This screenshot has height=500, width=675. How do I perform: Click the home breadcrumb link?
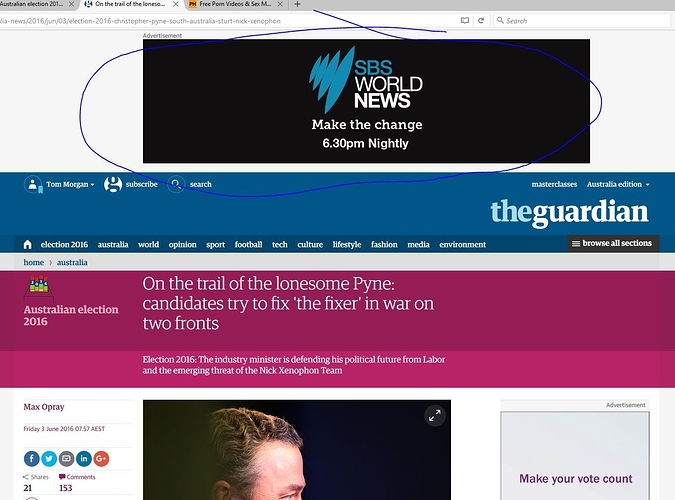point(34,262)
